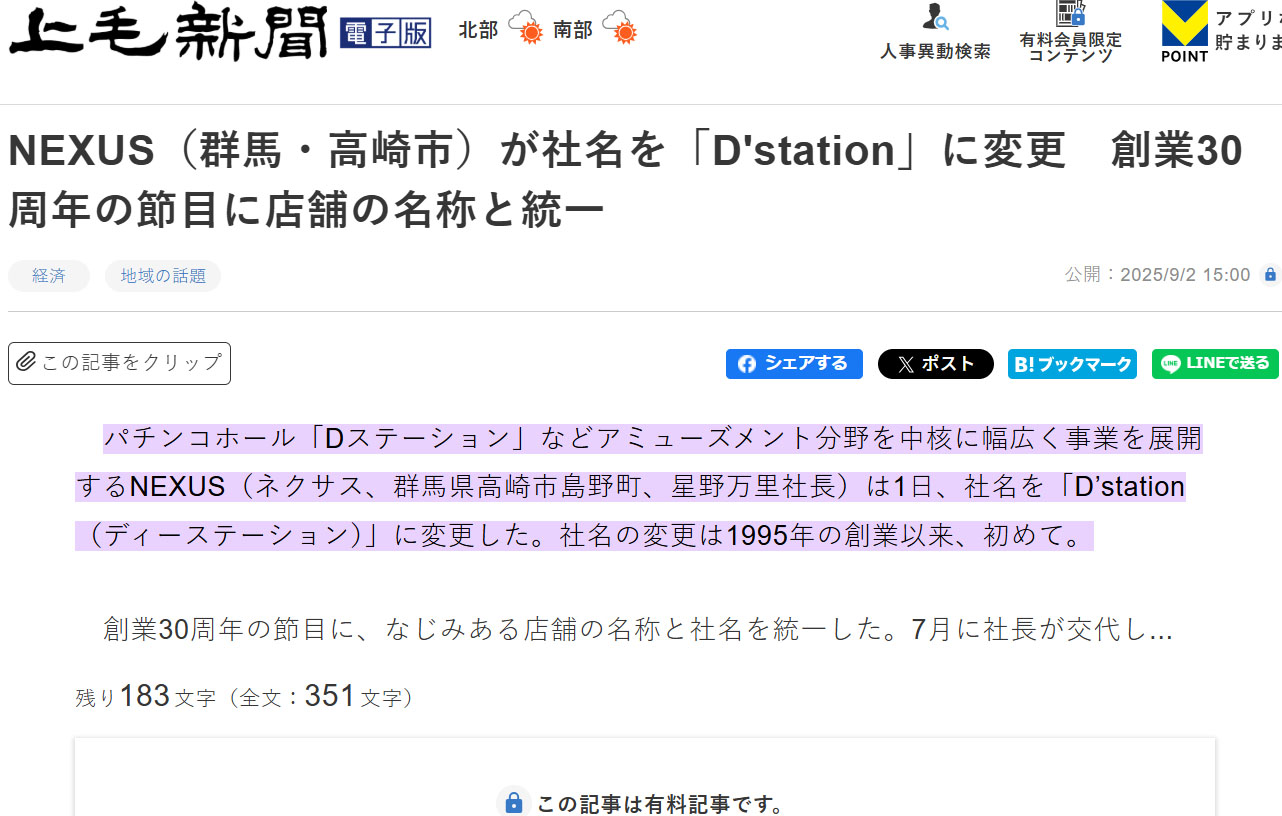Open the 人事異動検索 person search icon
1282x816 pixels.
[x=935, y=17]
